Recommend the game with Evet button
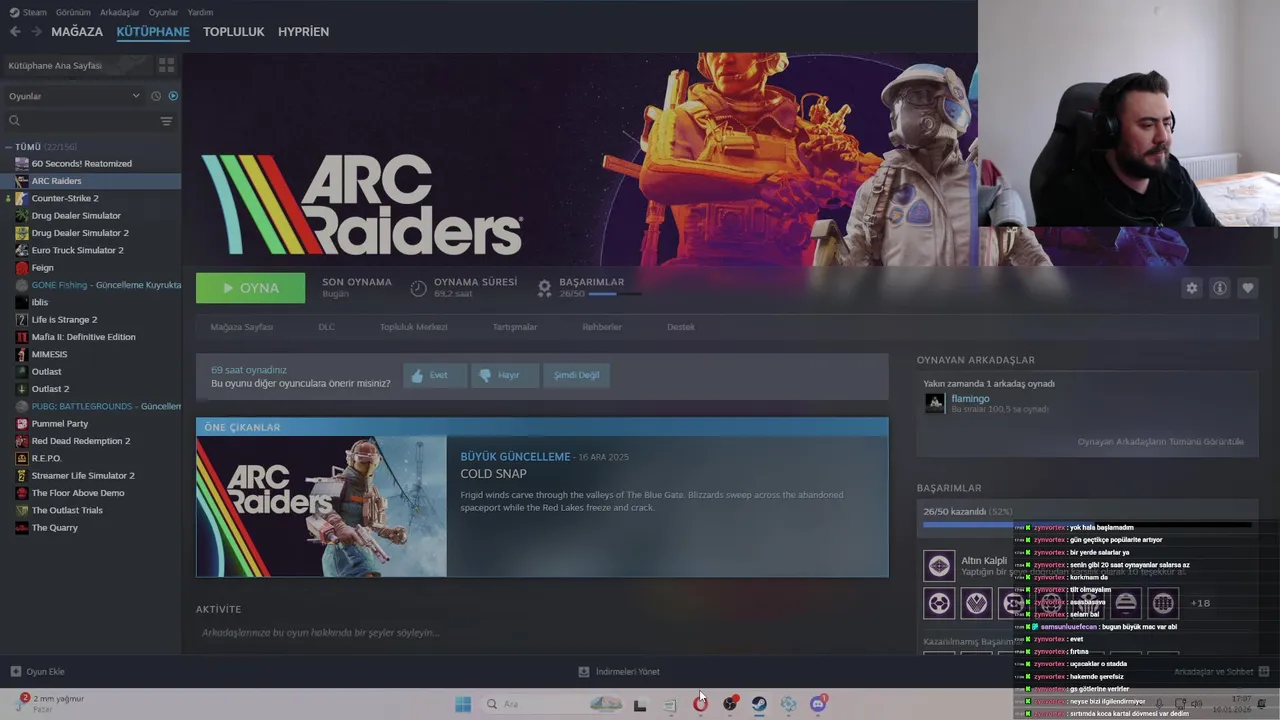The height and width of the screenshot is (720, 1280). pyautogui.click(x=435, y=375)
